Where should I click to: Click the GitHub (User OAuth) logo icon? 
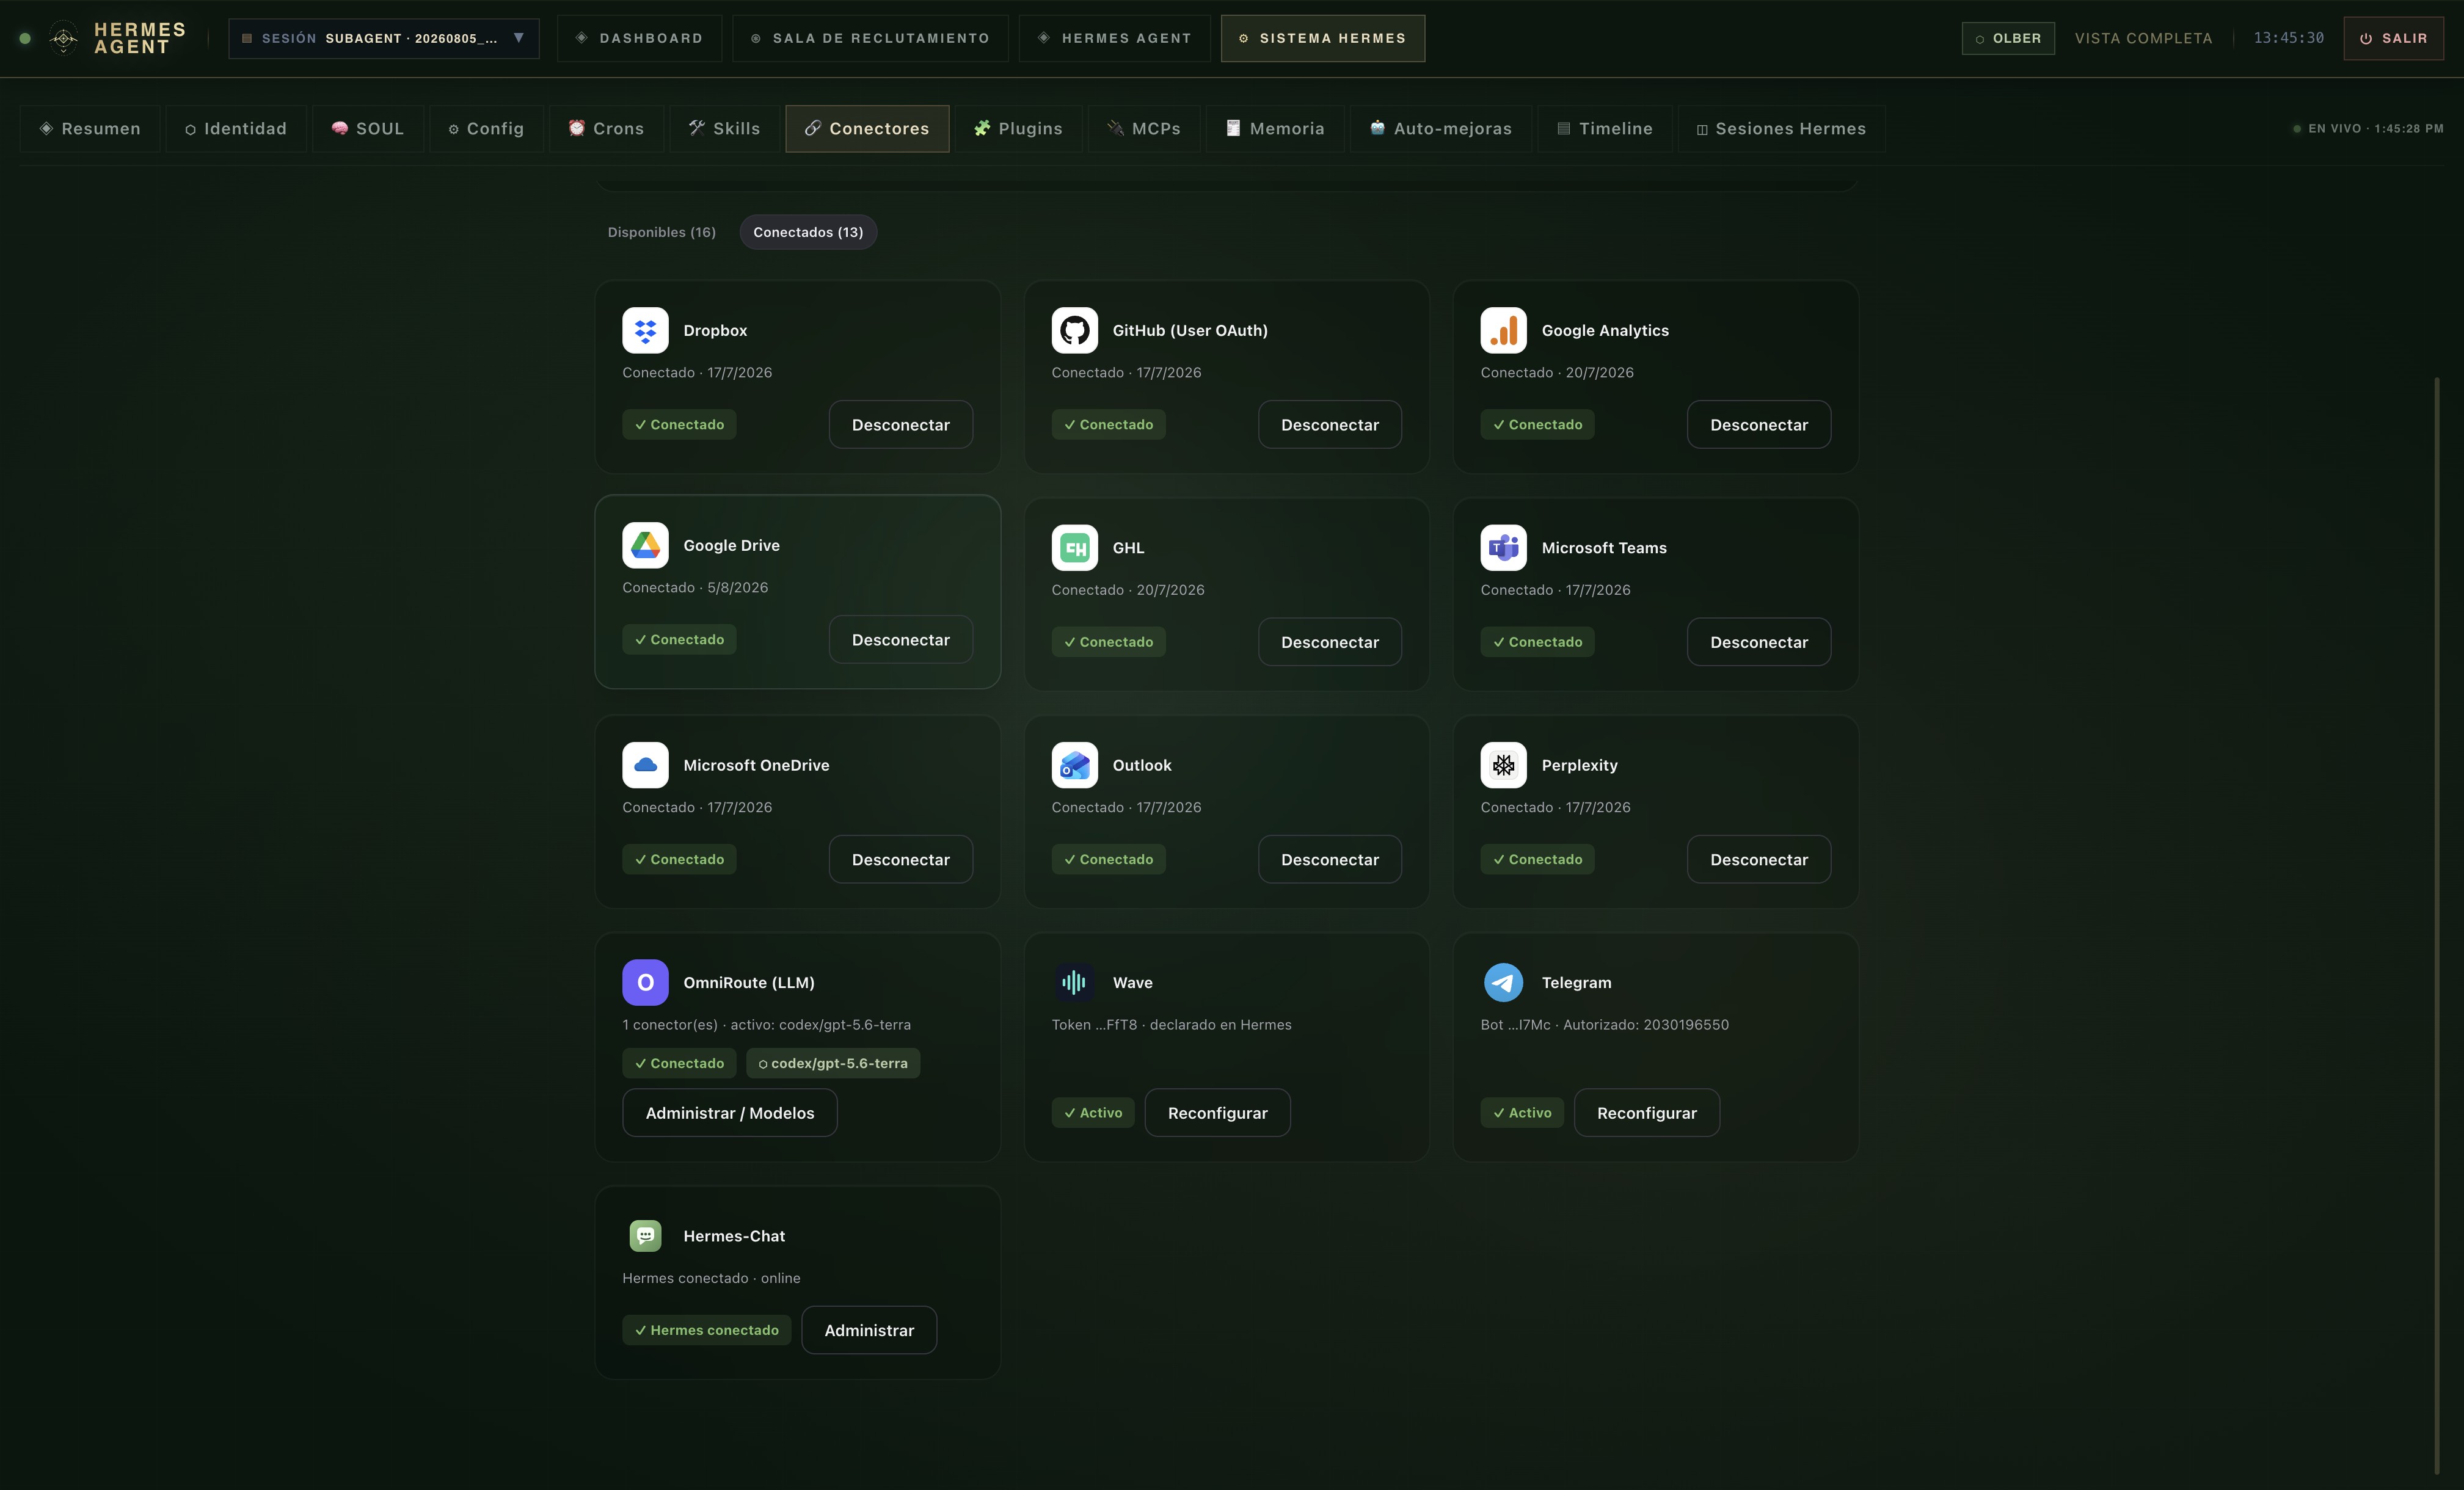[x=1075, y=330]
